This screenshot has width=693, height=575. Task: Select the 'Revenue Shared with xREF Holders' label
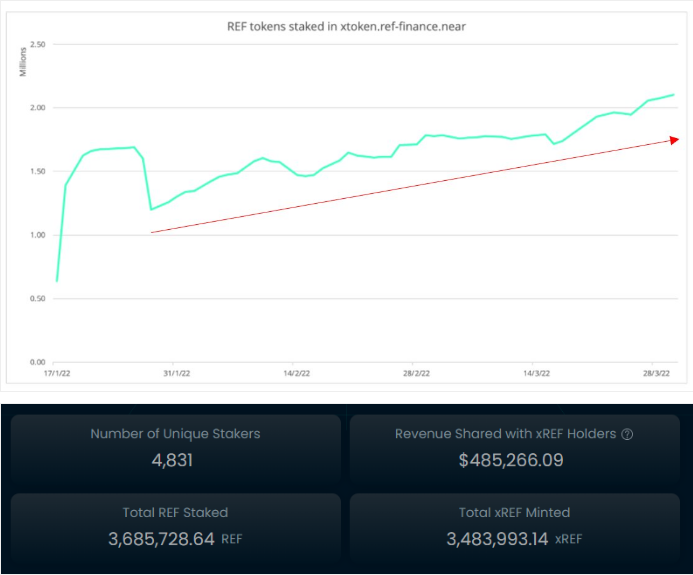pos(505,434)
